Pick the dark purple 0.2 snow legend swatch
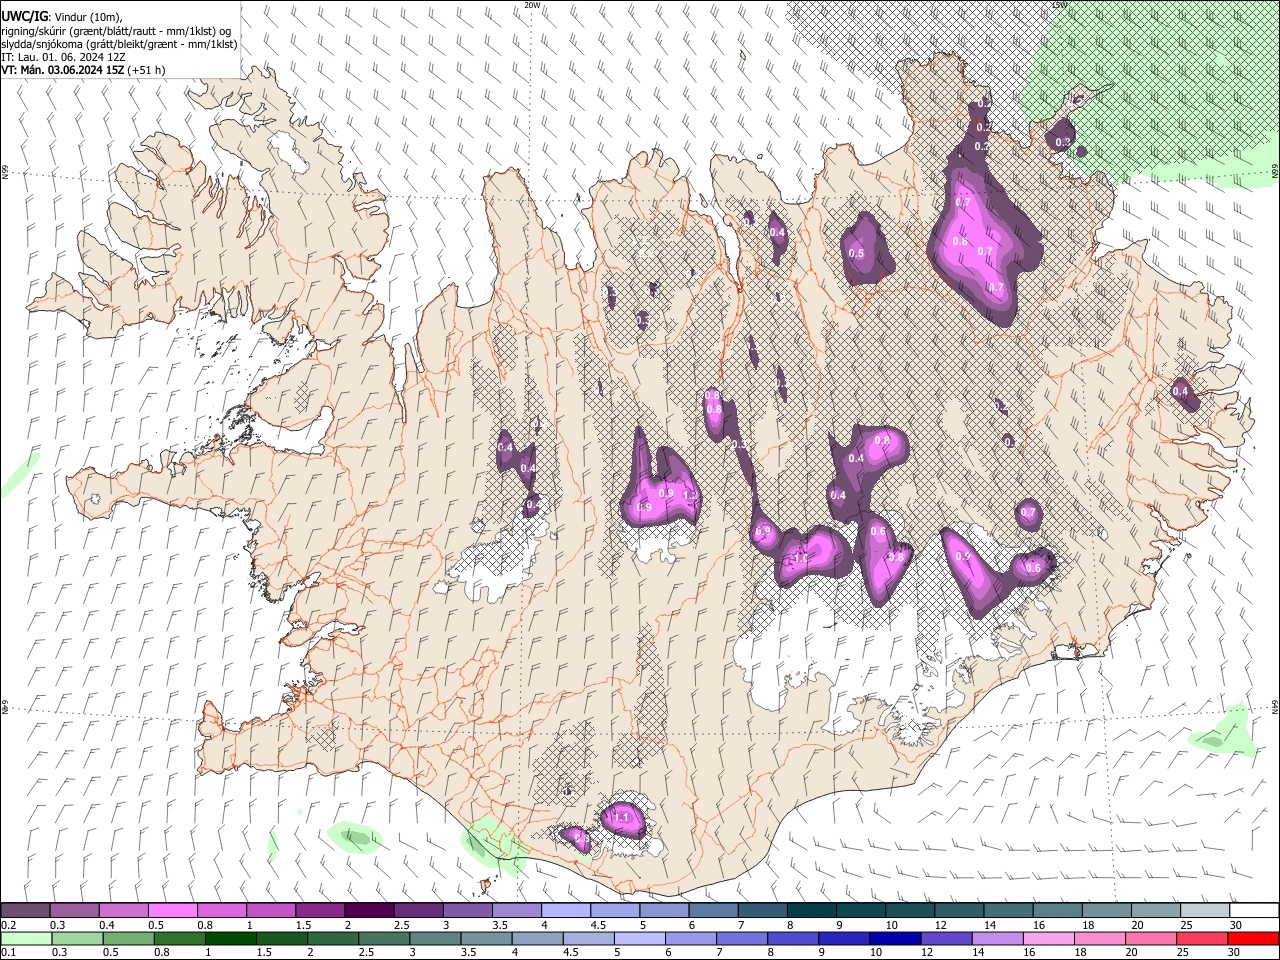Viewport: 1280px width, 960px height. coord(26,911)
